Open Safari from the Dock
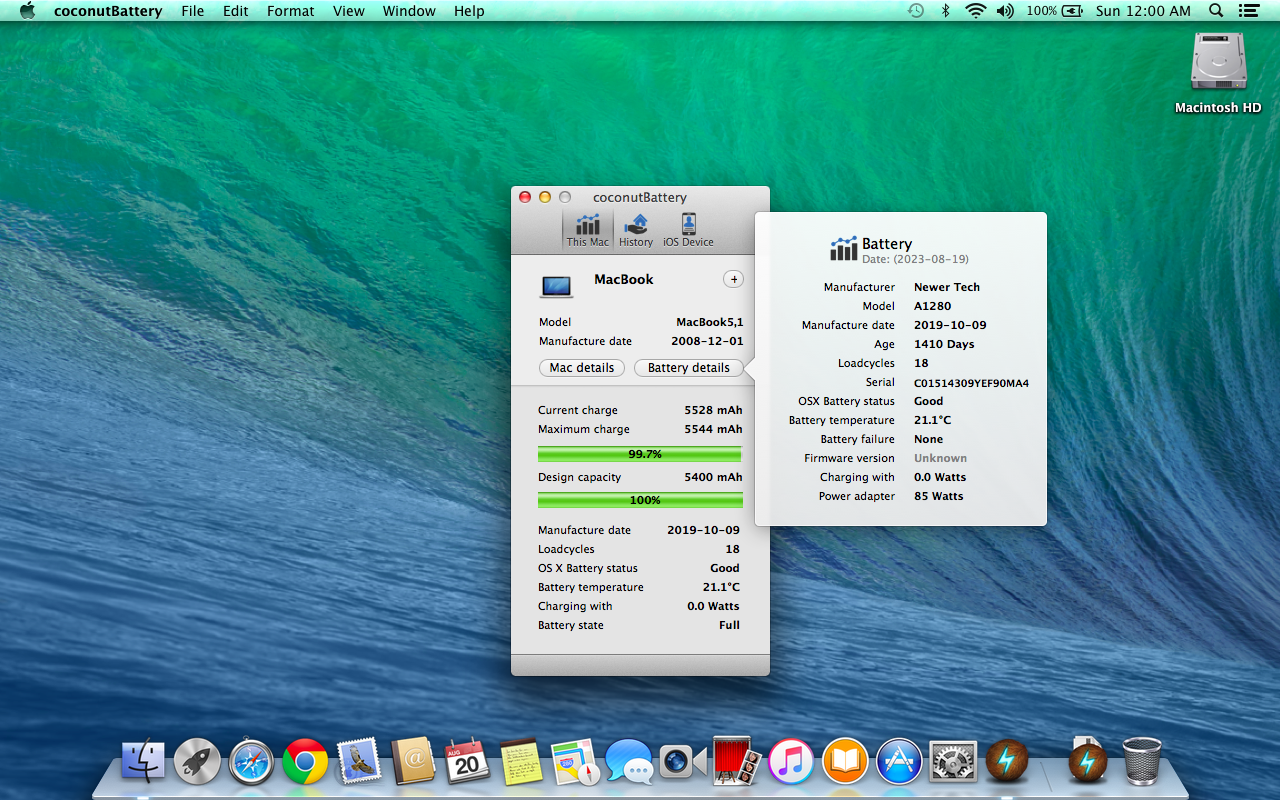1280x800 pixels. coord(251,763)
